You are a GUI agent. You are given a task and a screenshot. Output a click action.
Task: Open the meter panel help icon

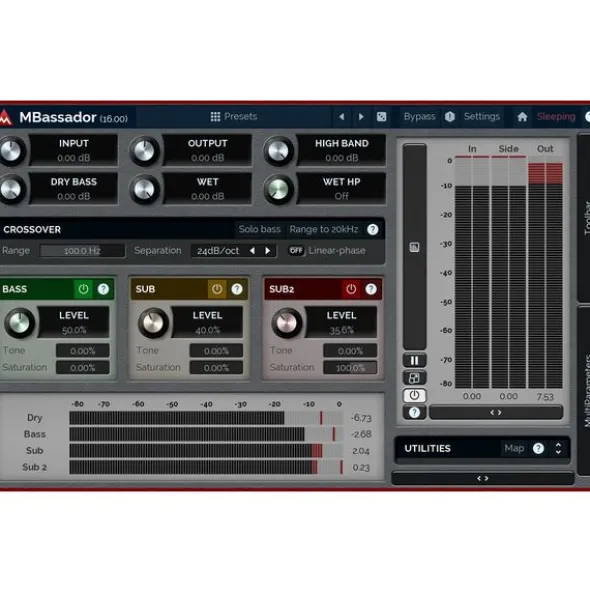pyautogui.click(x=414, y=412)
